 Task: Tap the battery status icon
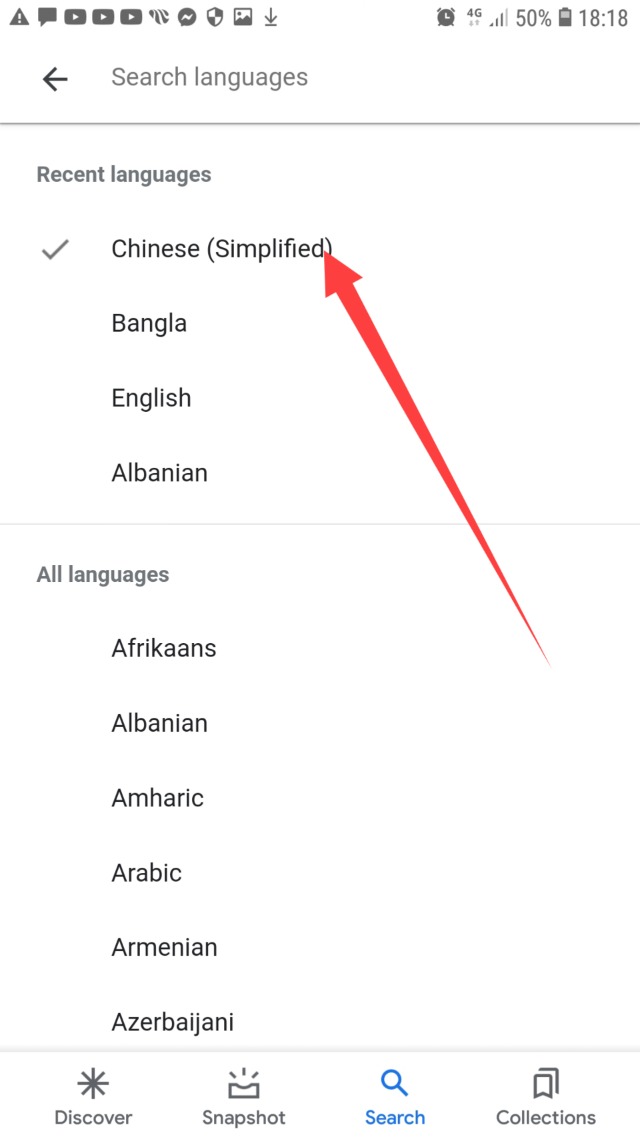(x=565, y=18)
